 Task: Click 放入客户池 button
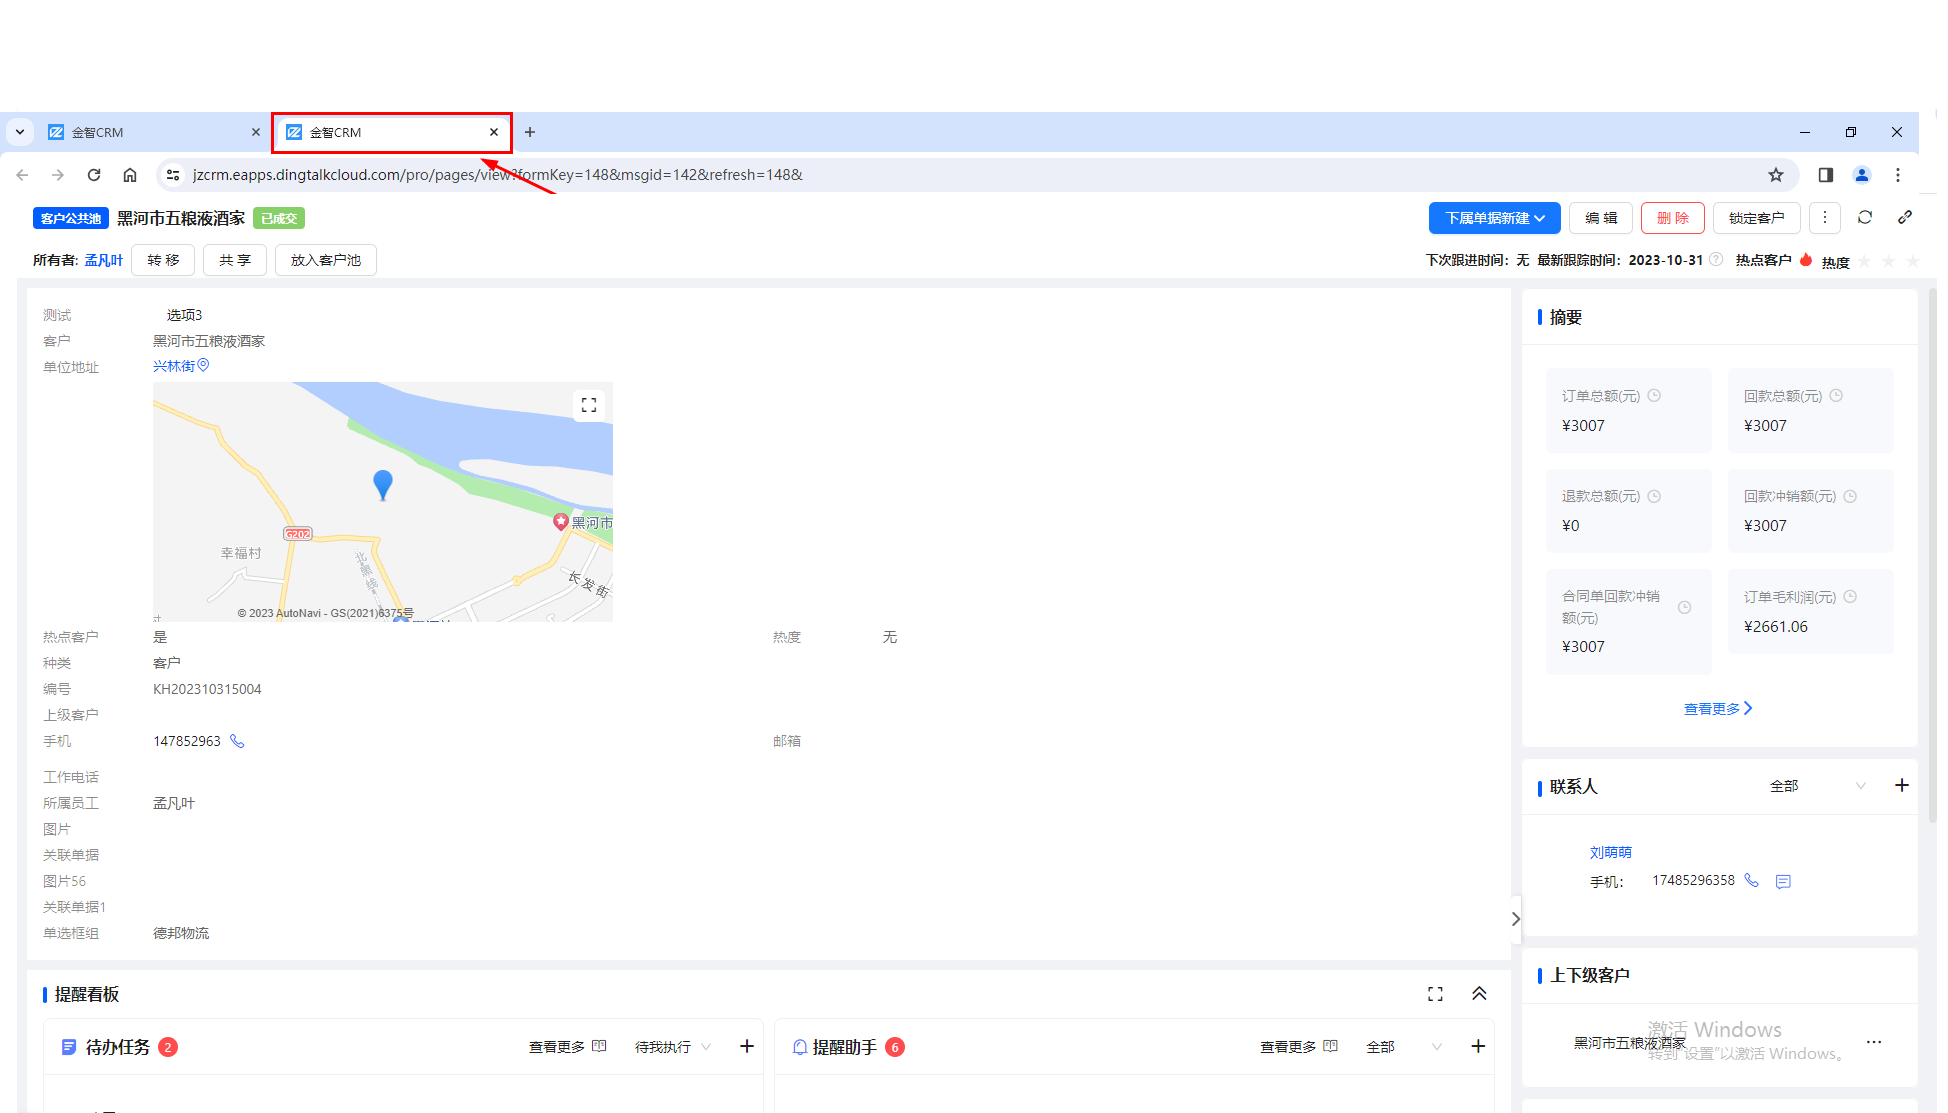pyautogui.click(x=326, y=260)
